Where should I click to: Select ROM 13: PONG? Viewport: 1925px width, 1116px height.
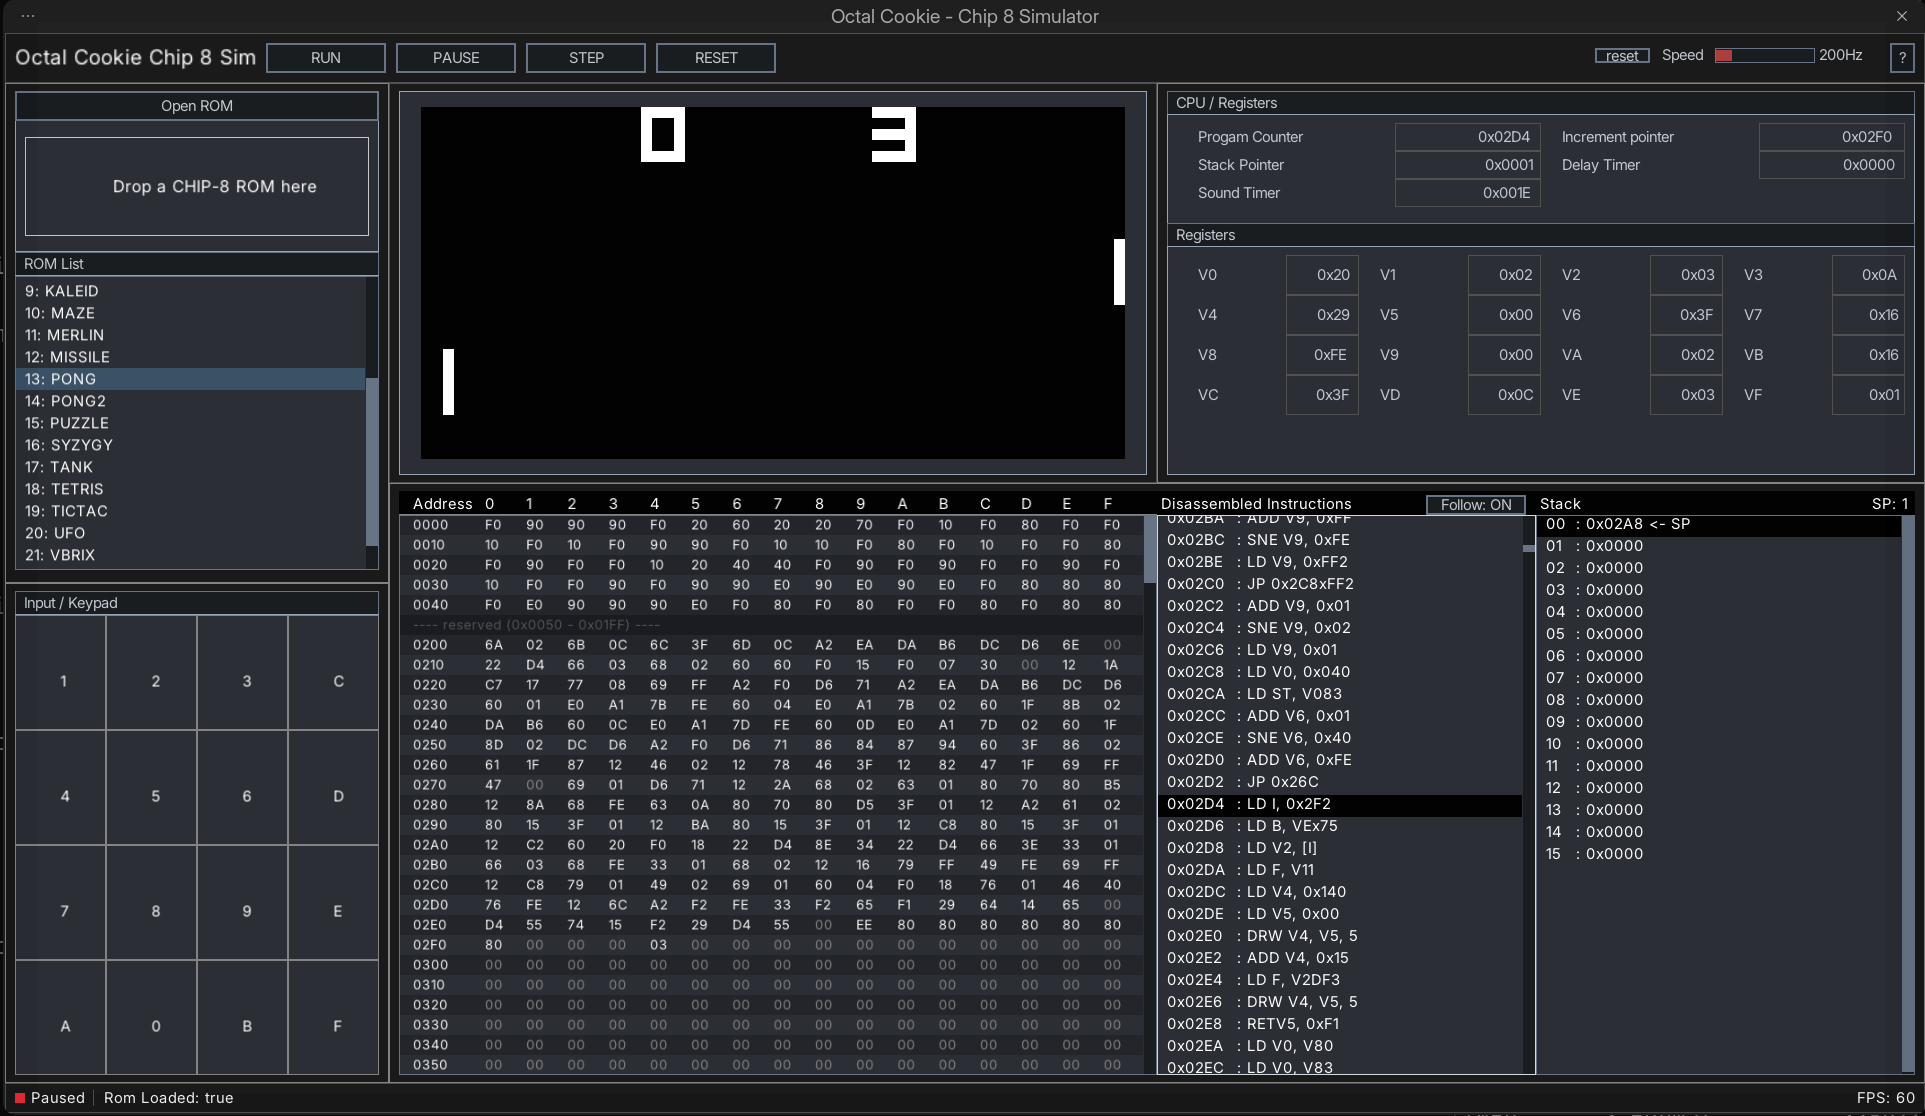pyautogui.click(x=191, y=379)
